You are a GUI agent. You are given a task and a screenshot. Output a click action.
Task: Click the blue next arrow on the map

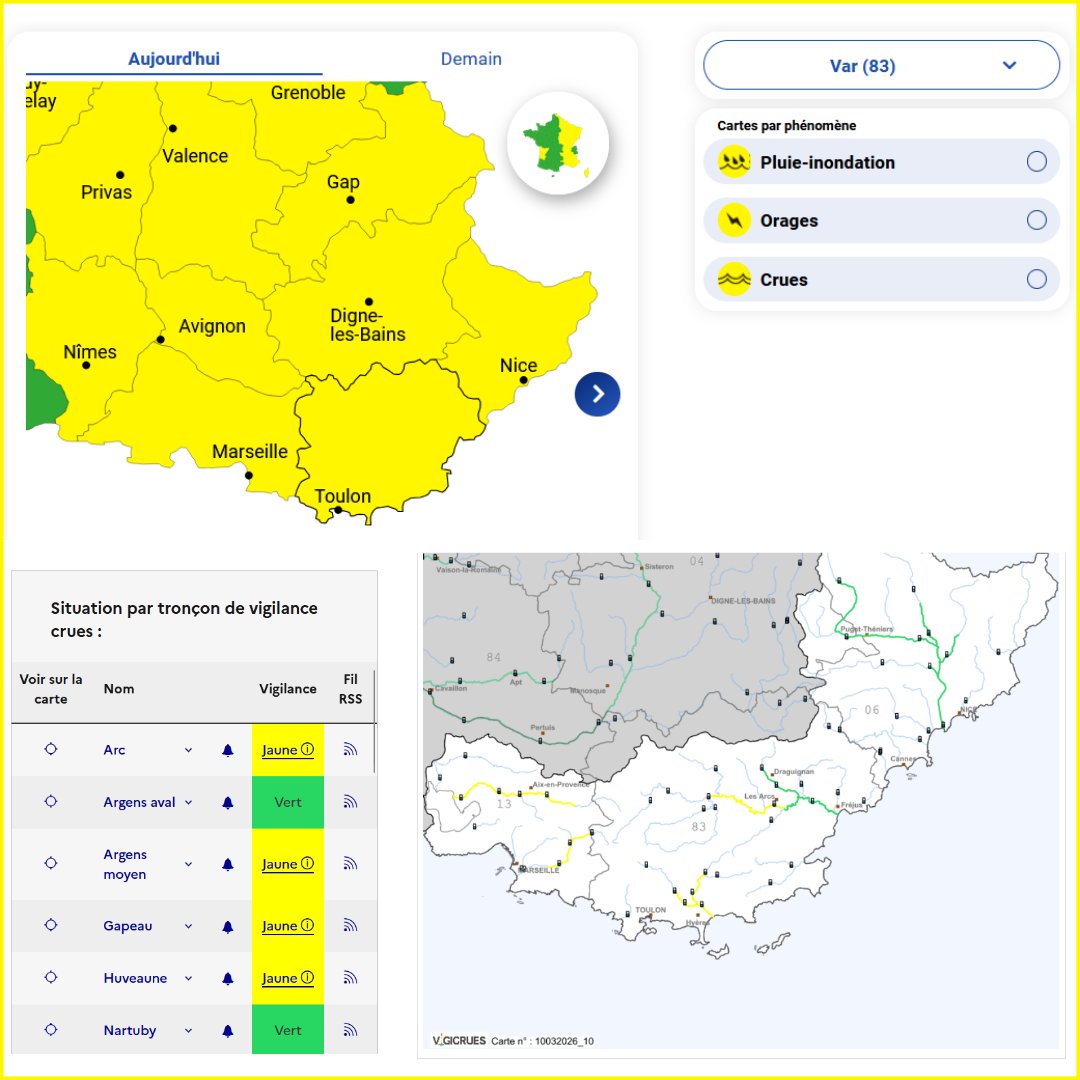click(x=598, y=394)
